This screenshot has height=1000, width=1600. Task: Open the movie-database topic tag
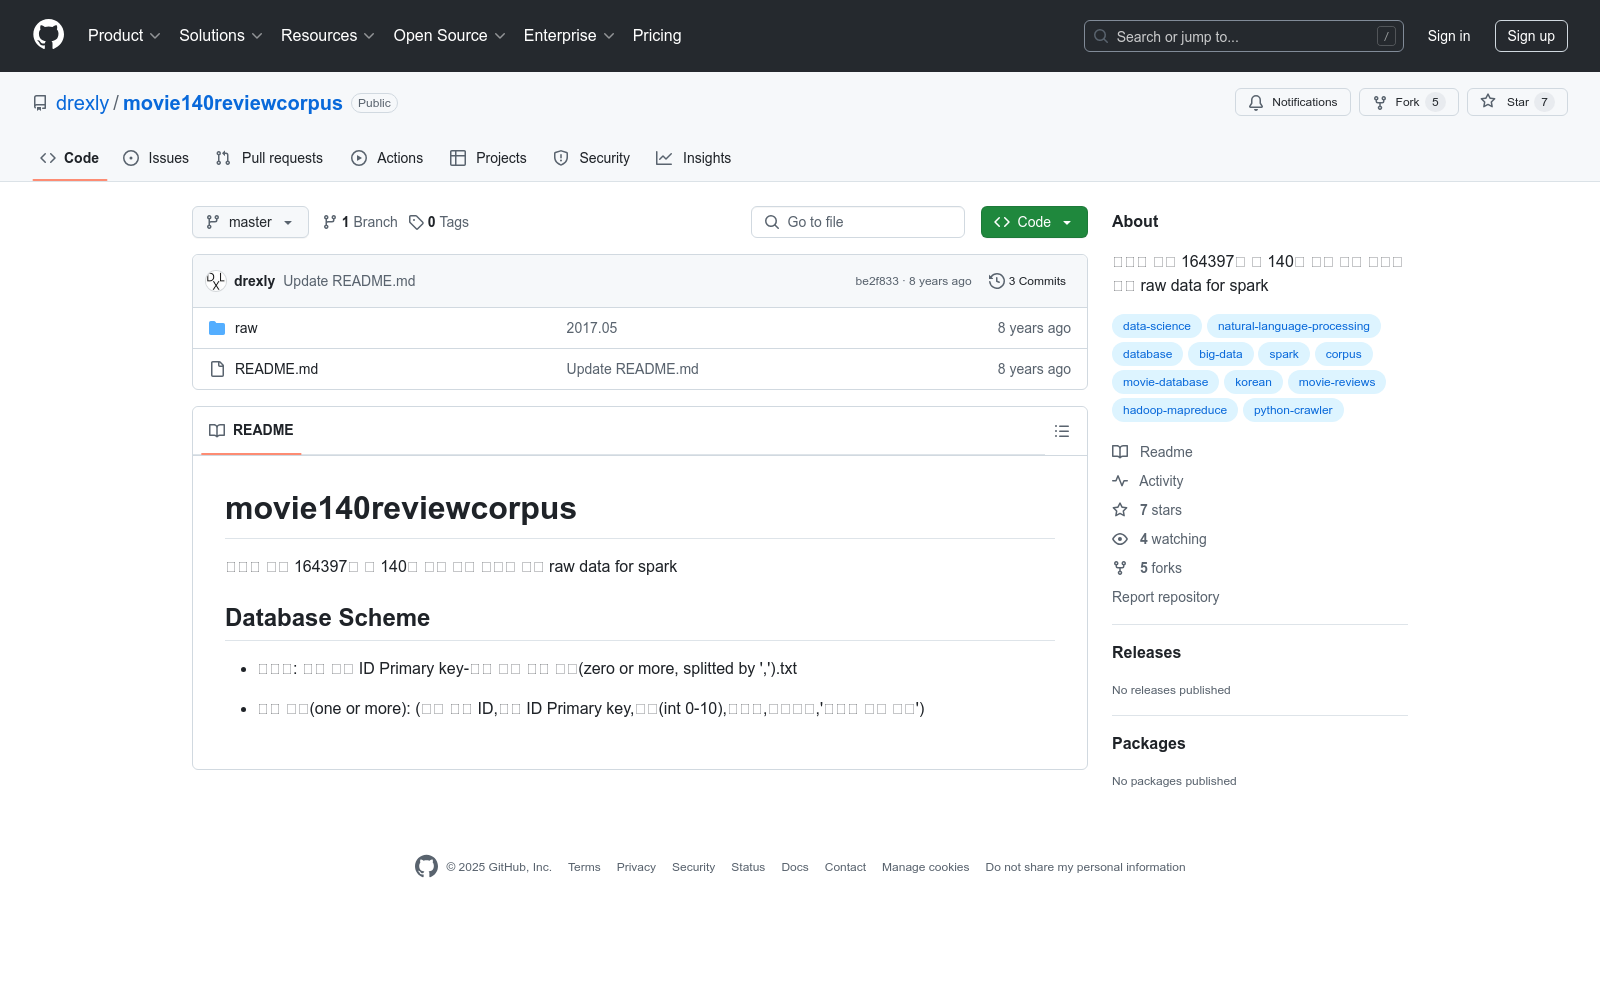1165,382
